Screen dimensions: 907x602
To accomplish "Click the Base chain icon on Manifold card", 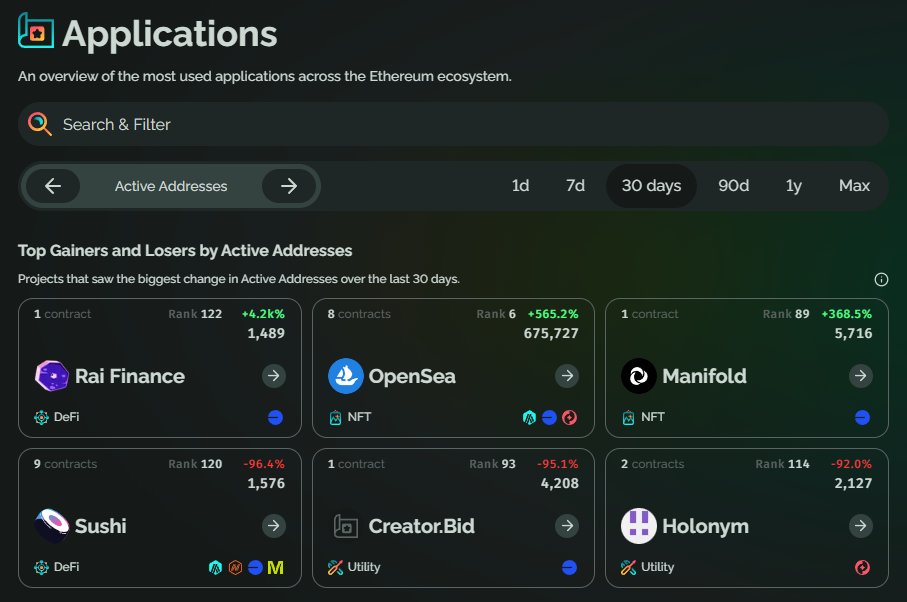I will point(862,418).
